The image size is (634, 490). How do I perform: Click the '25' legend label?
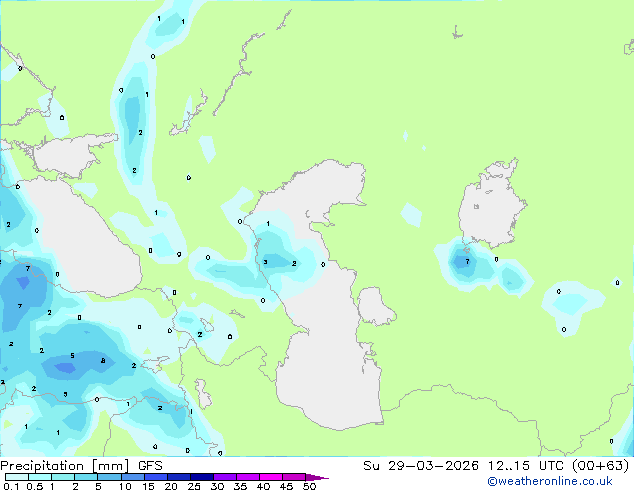(x=194, y=486)
